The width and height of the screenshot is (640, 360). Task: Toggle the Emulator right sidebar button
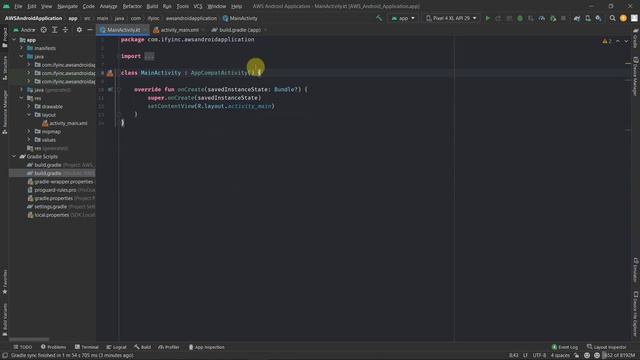point(636,269)
